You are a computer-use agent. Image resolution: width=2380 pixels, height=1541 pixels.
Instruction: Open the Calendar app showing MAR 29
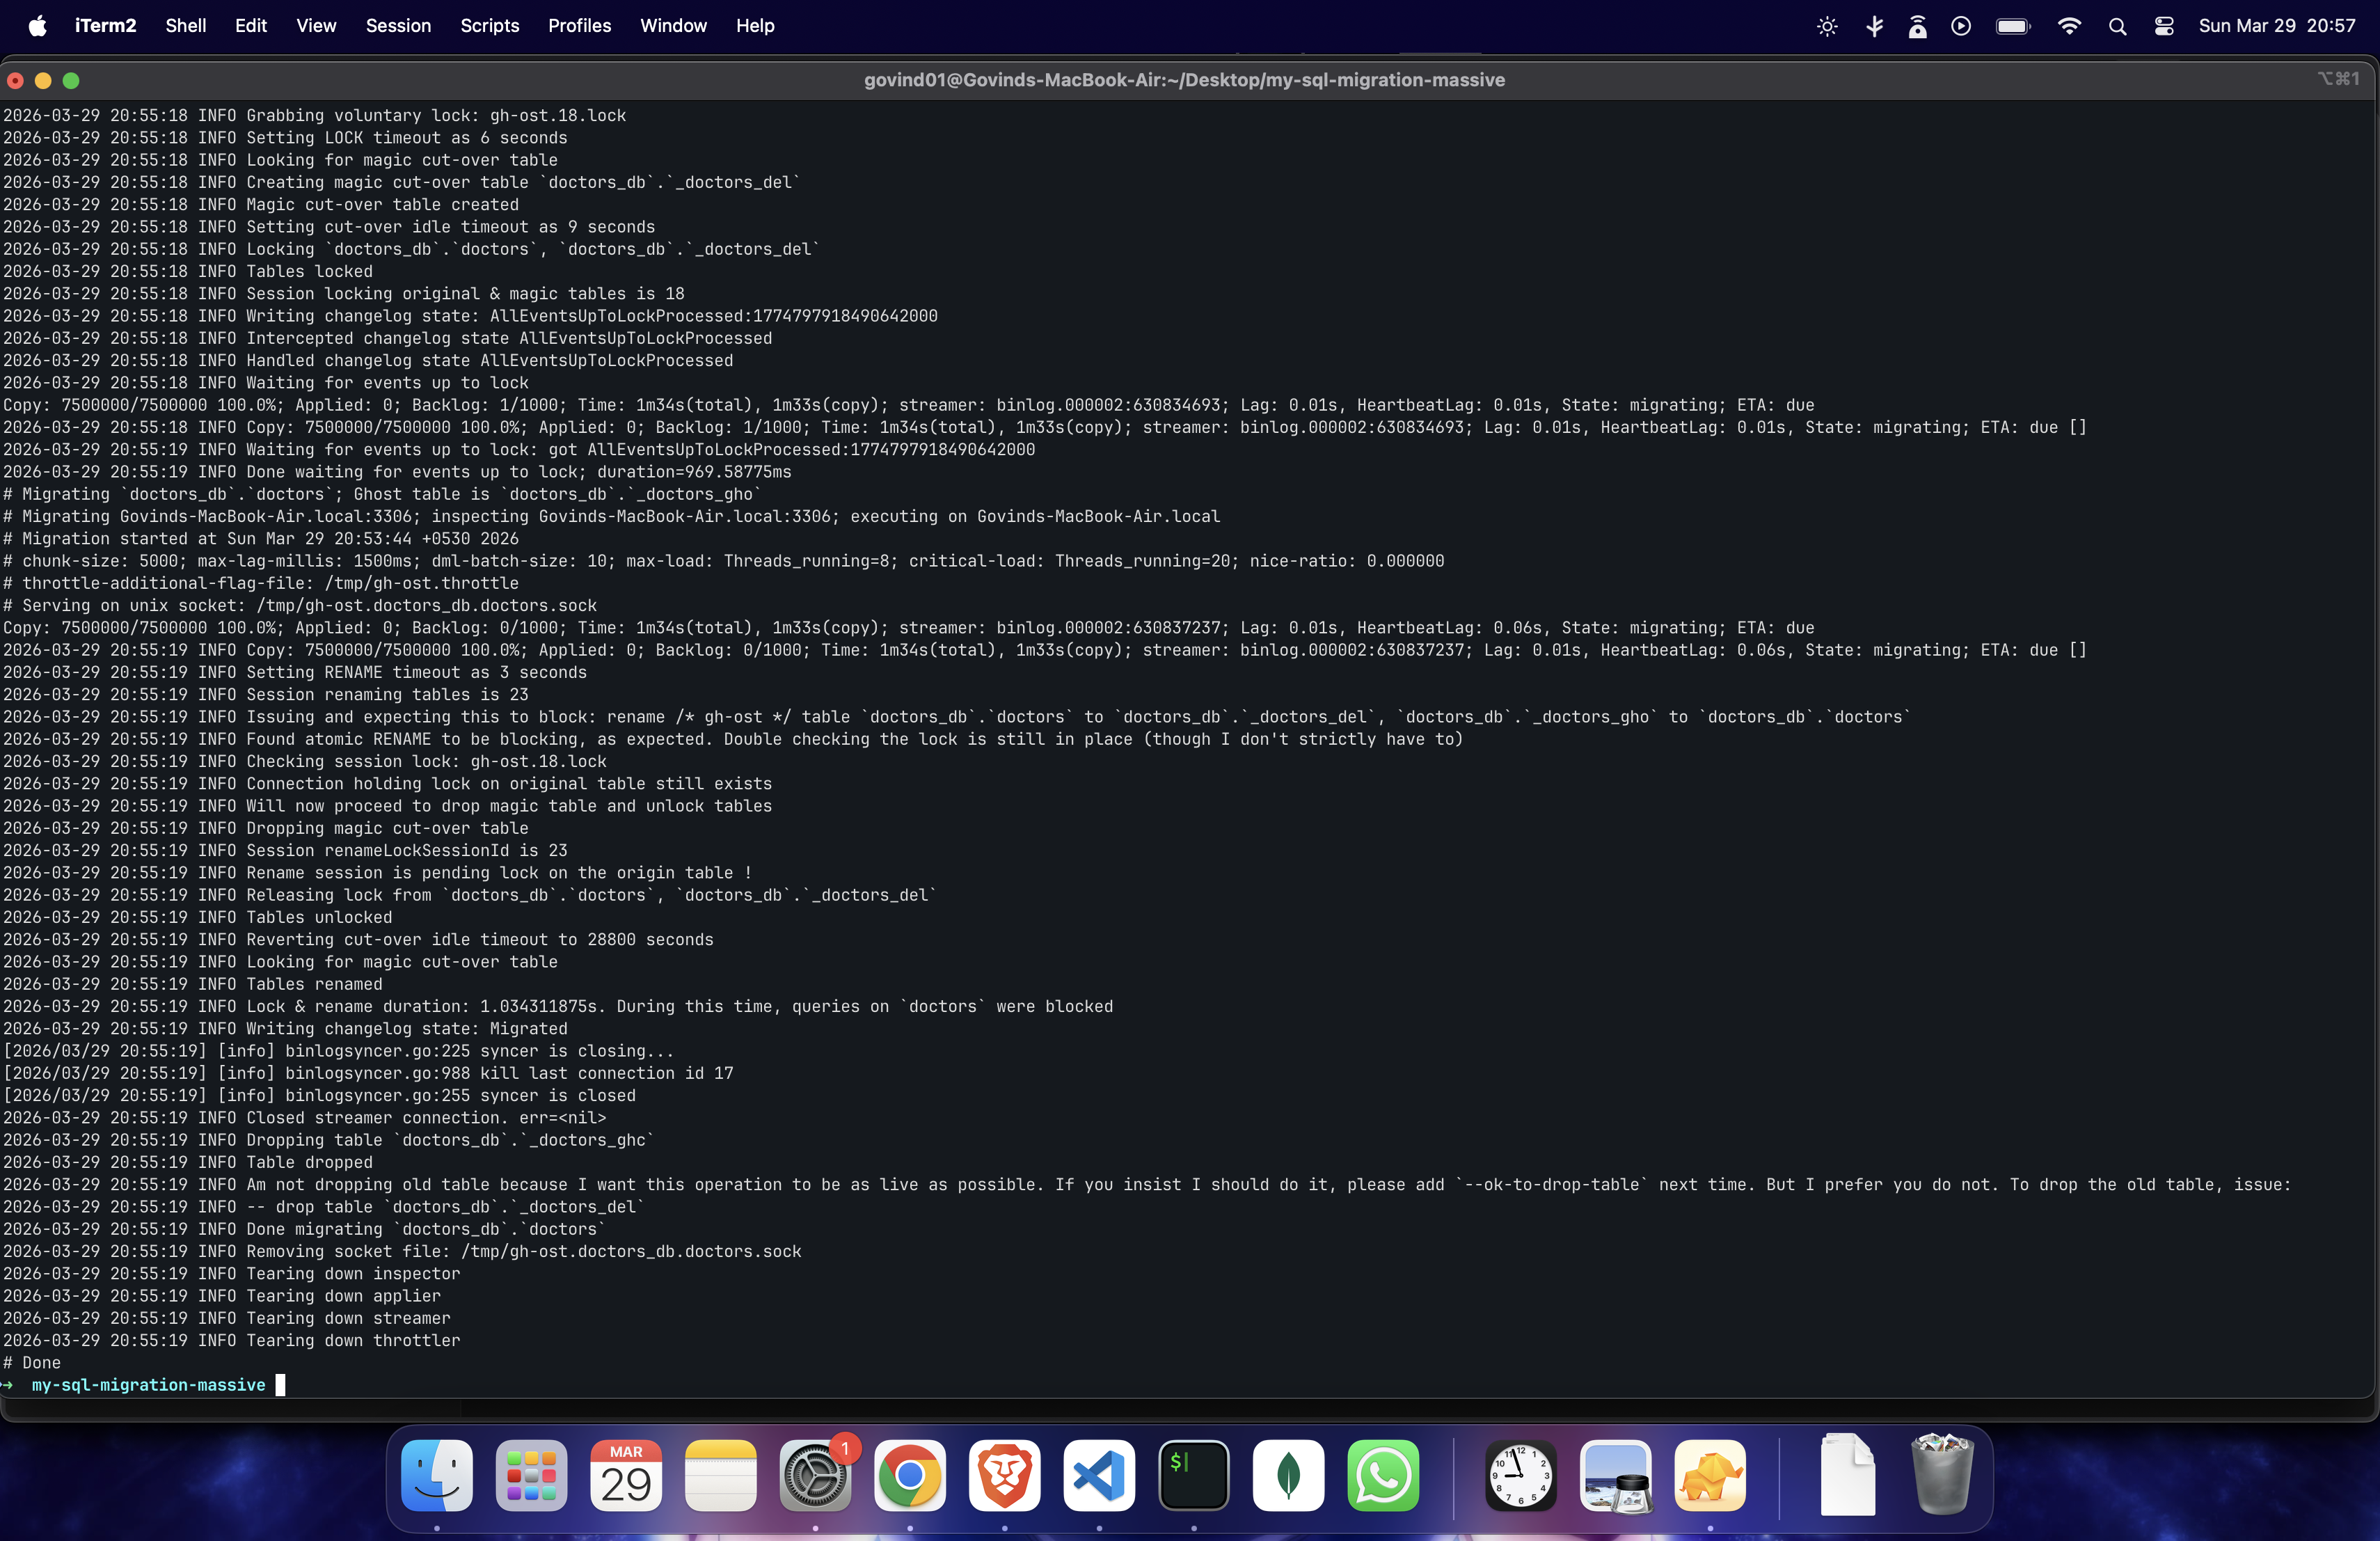(626, 1475)
